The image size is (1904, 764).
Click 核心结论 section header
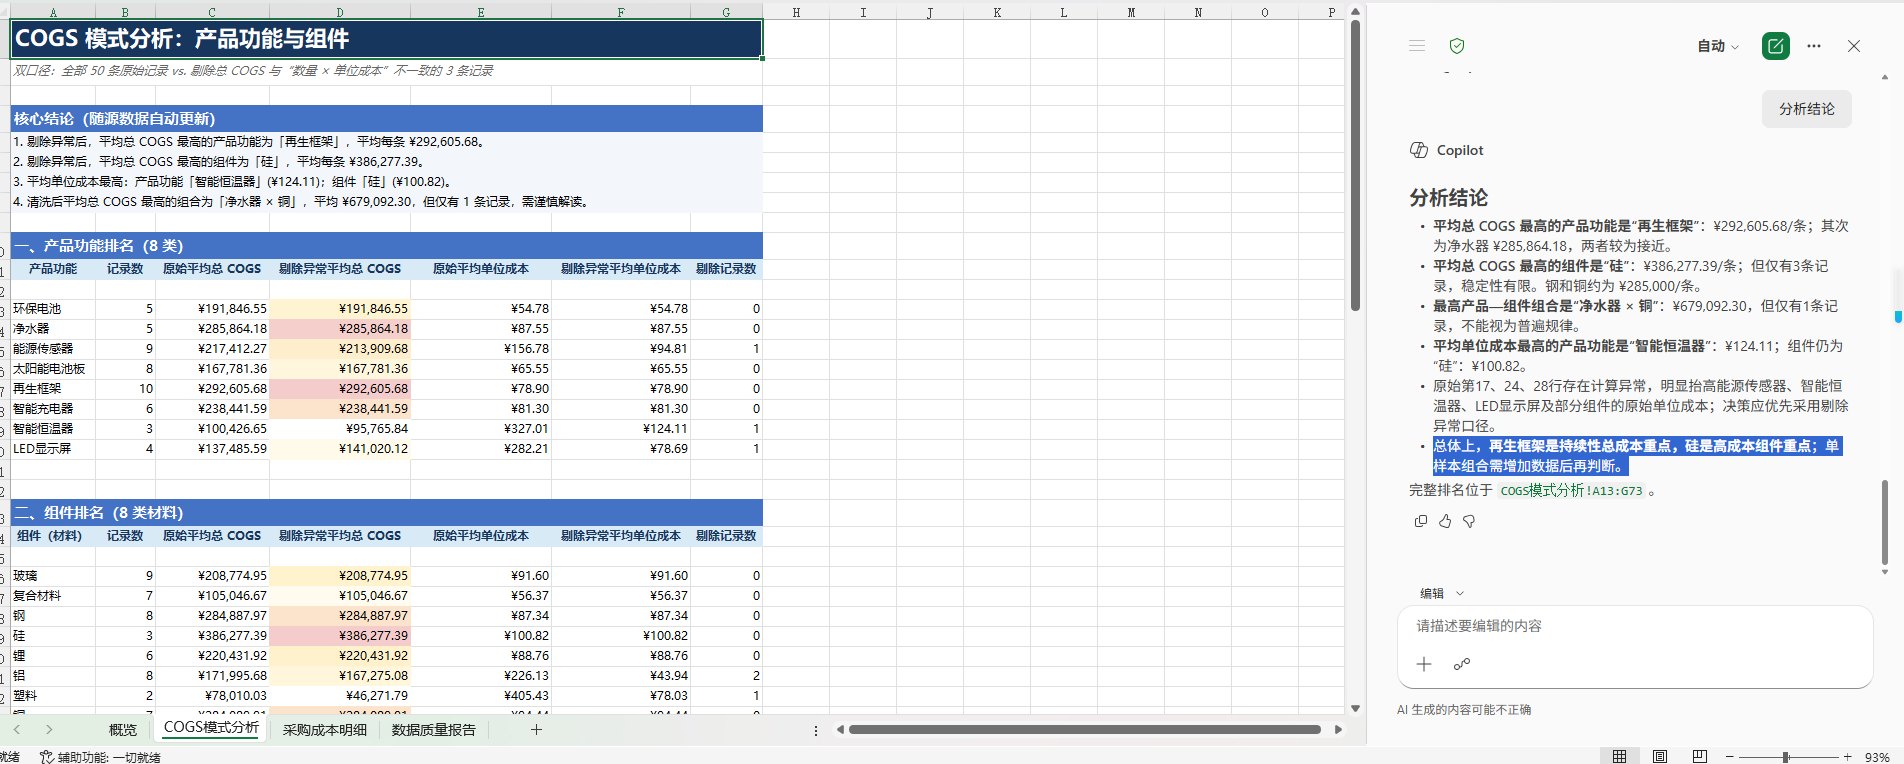(386, 119)
